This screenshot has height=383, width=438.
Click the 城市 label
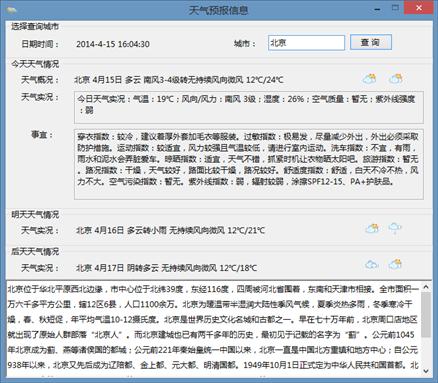click(244, 44)
